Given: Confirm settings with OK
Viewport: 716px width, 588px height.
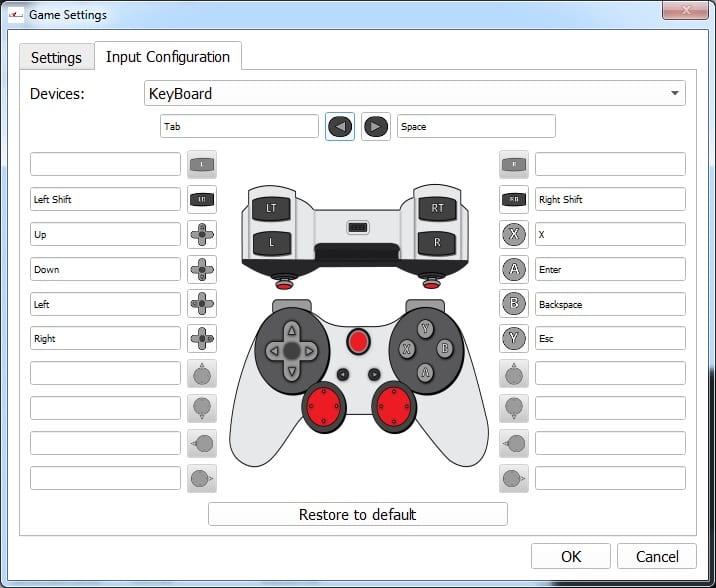Looking at the screenshot, I should 571,556.
